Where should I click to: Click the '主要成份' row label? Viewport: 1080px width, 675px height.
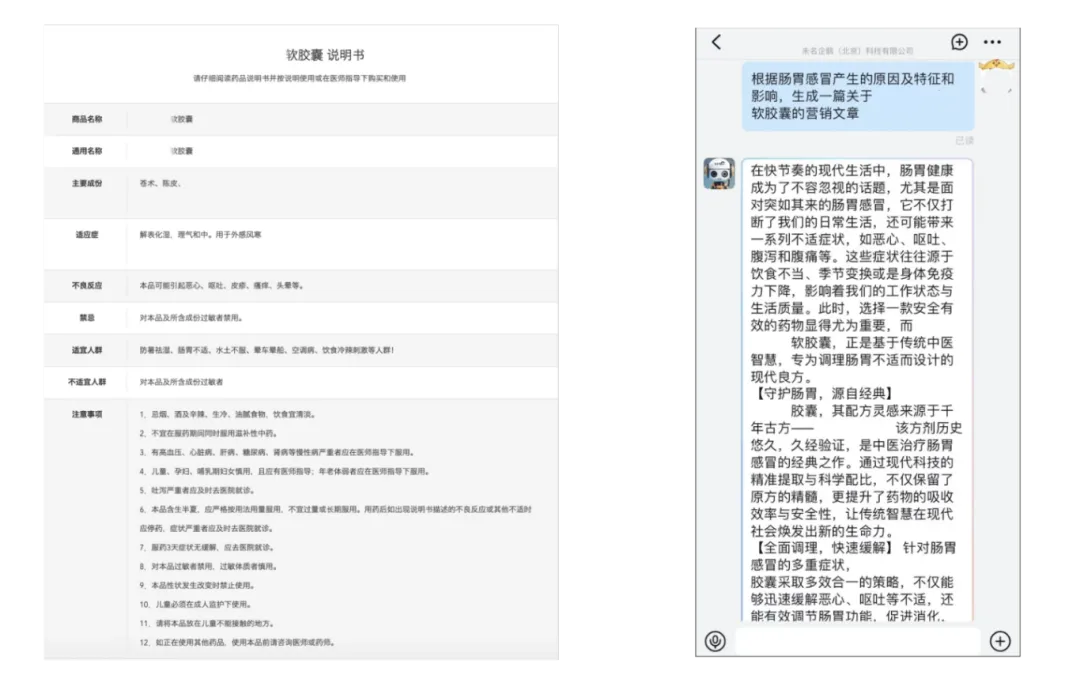[87, 183]
